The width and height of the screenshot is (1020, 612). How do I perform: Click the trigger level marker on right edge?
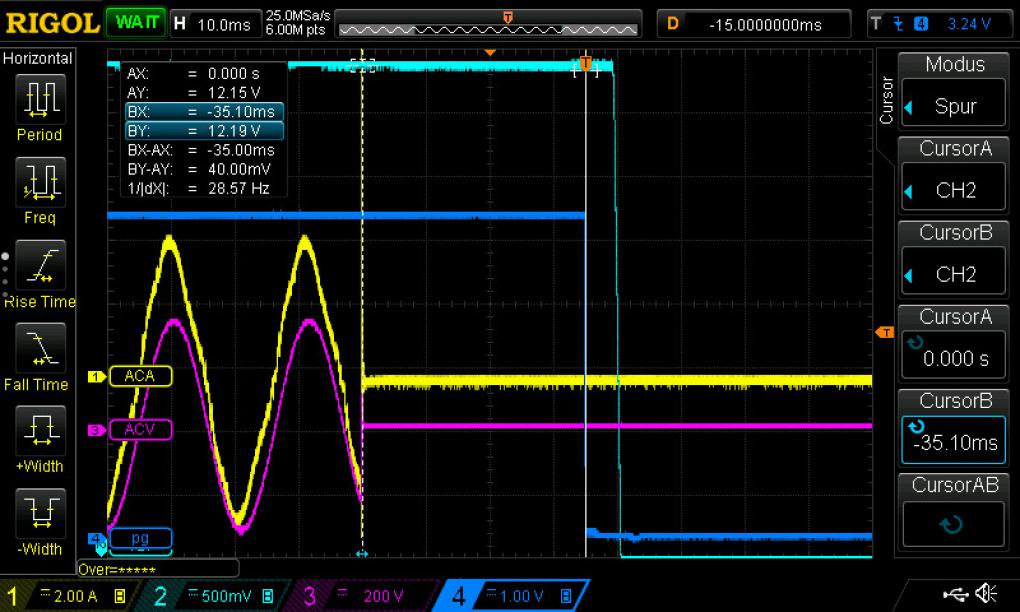[x=885, y=332]
